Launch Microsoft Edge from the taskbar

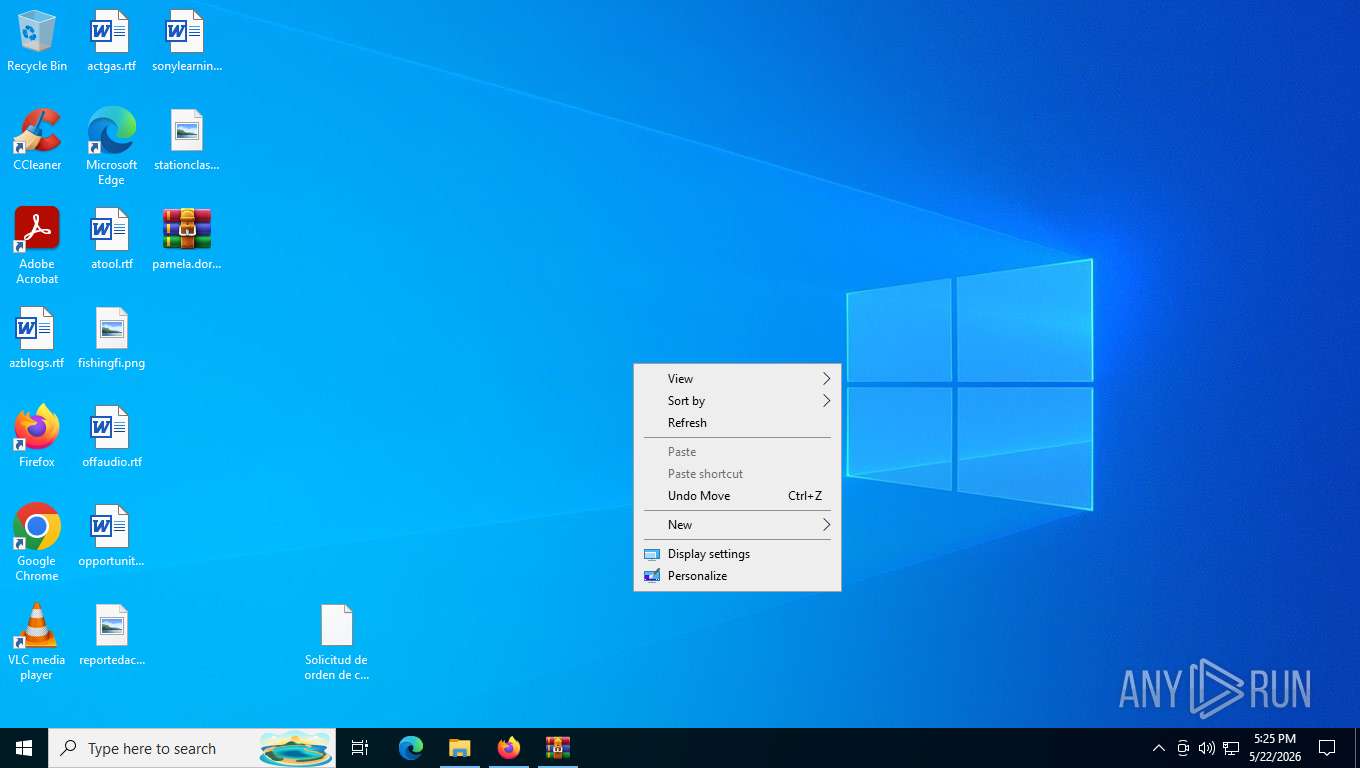[411, 748]
